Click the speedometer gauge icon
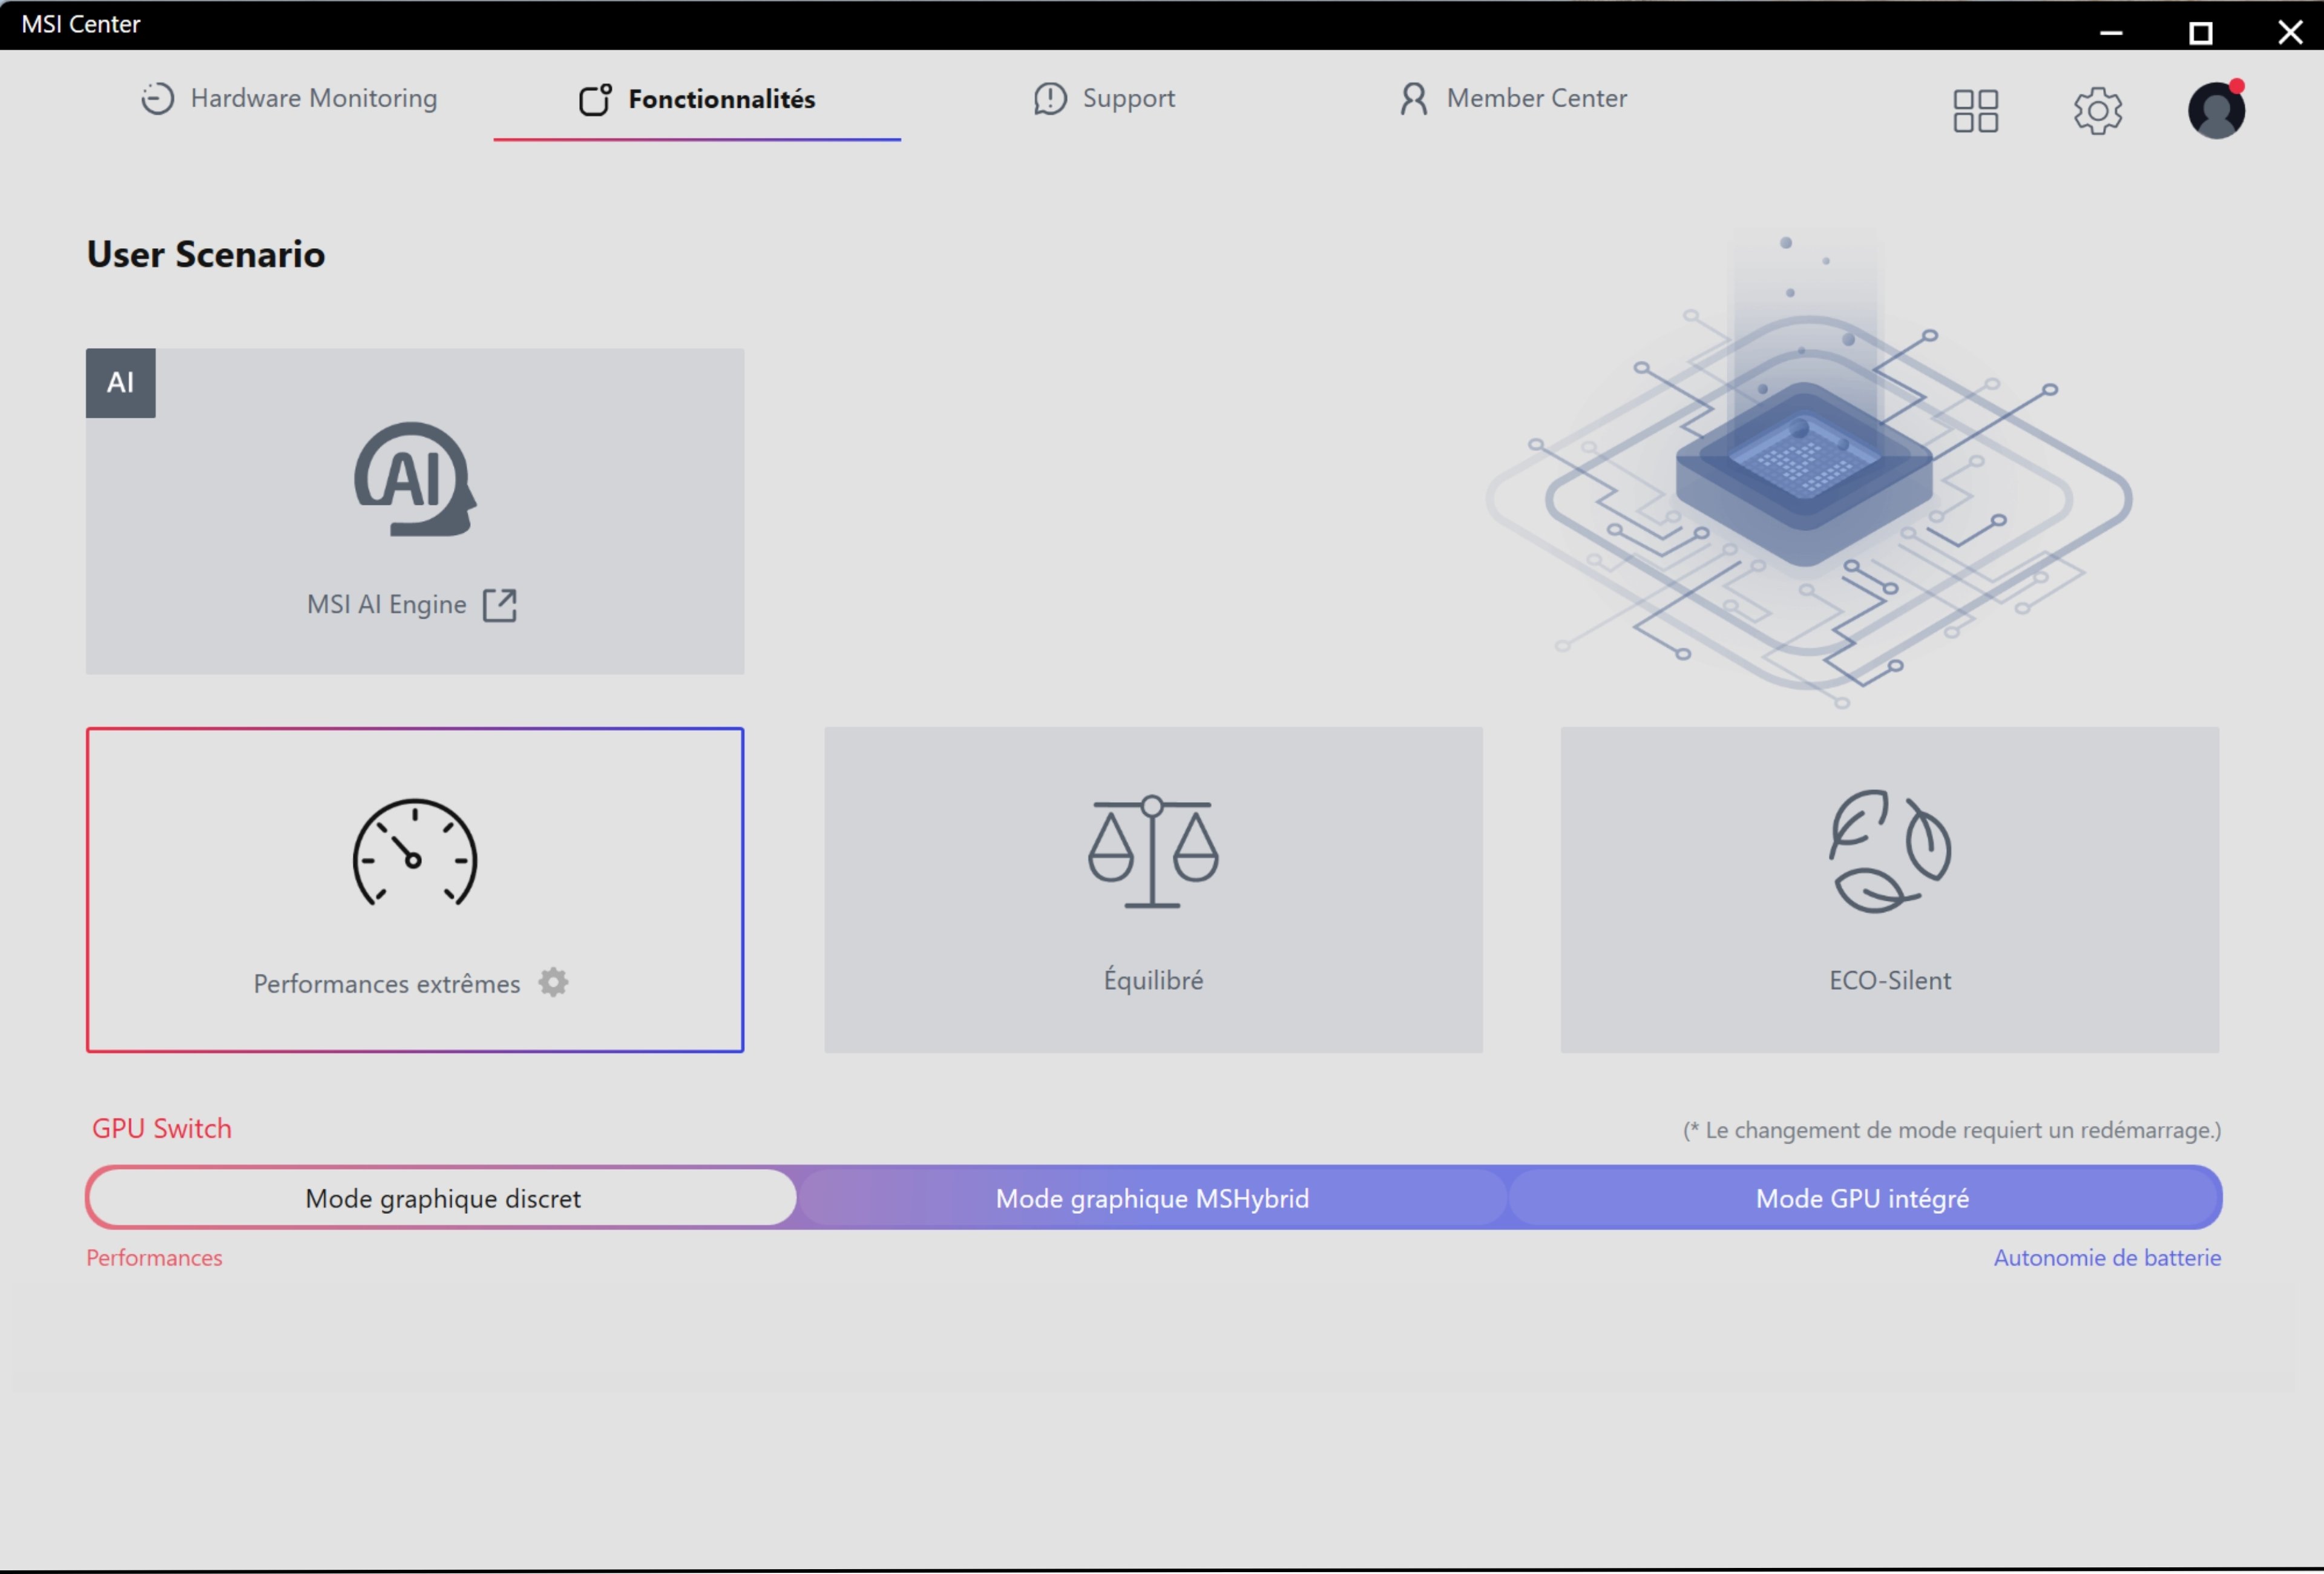 tap(415, 853)
